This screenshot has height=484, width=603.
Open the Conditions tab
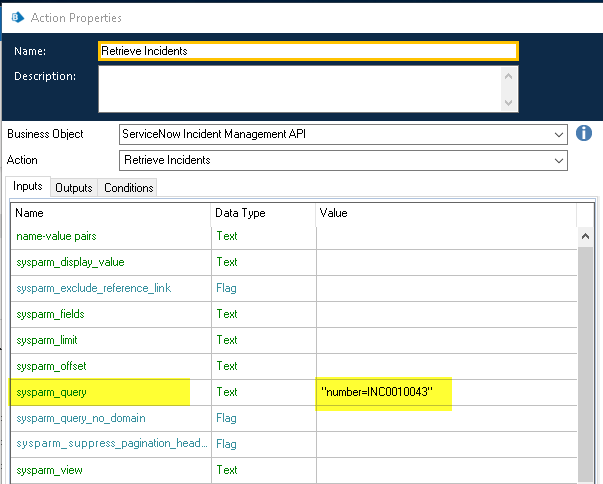(x=128, y=188)
